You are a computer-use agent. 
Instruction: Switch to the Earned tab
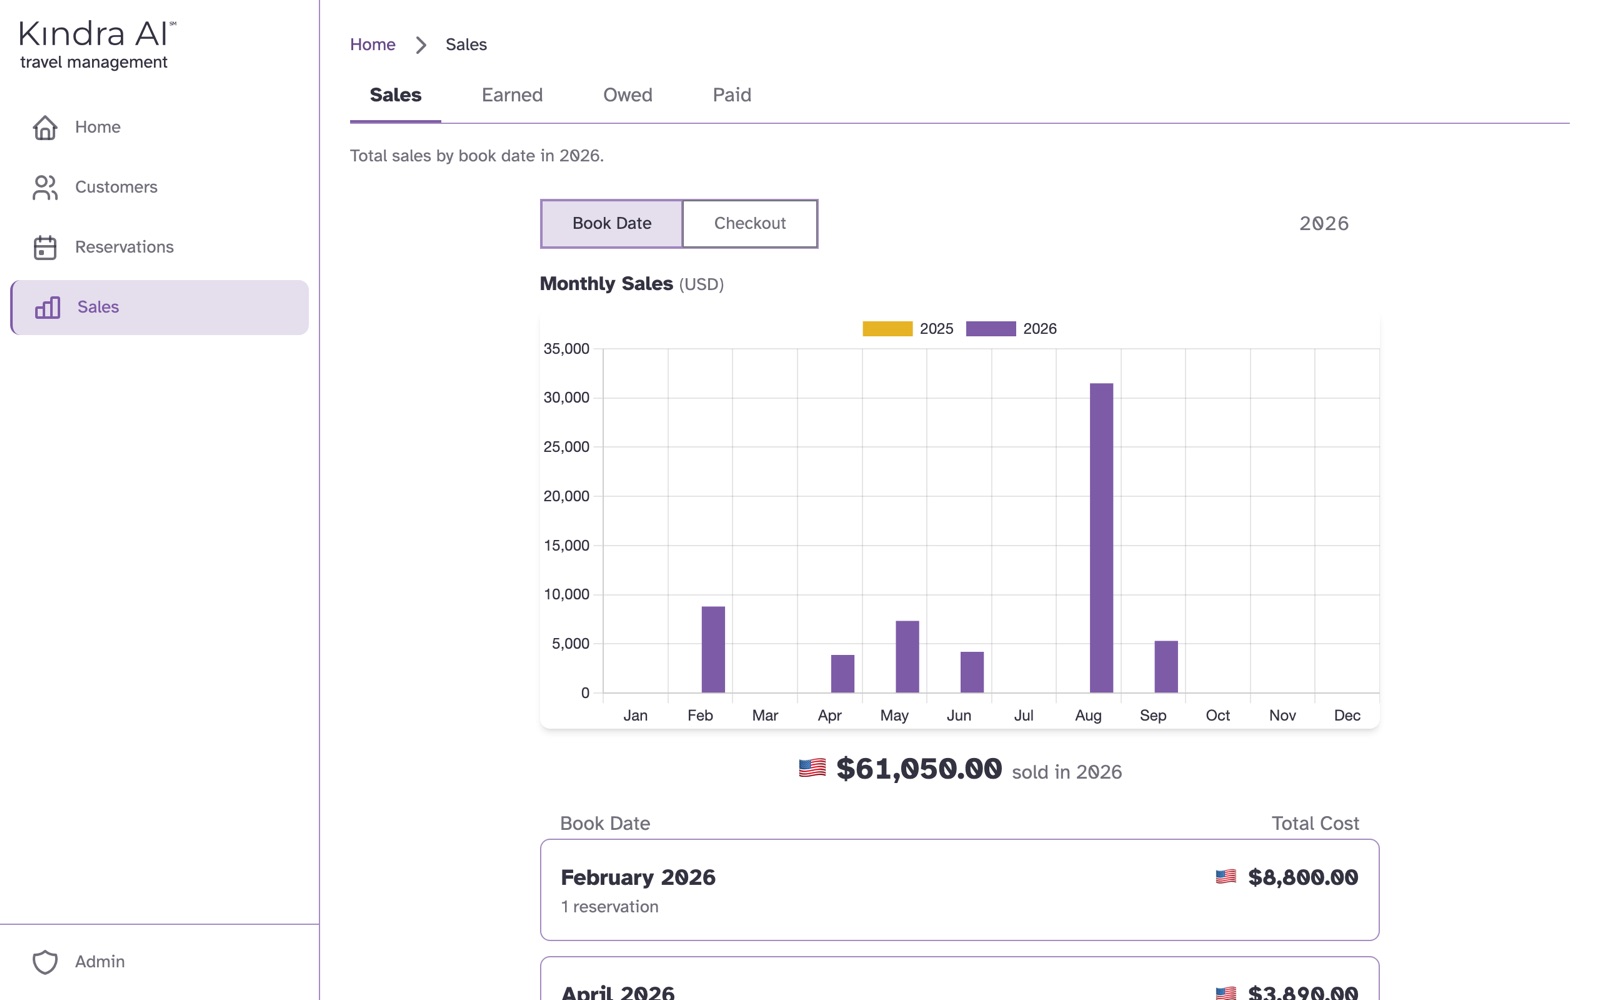(512, 96)
